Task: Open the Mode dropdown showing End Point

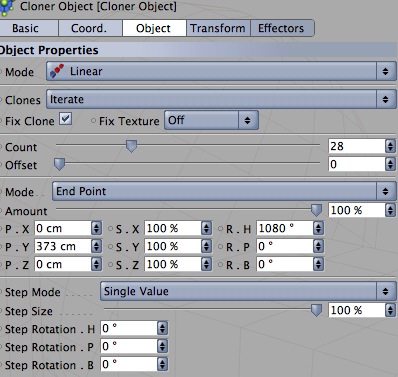Action: [224, 191]
